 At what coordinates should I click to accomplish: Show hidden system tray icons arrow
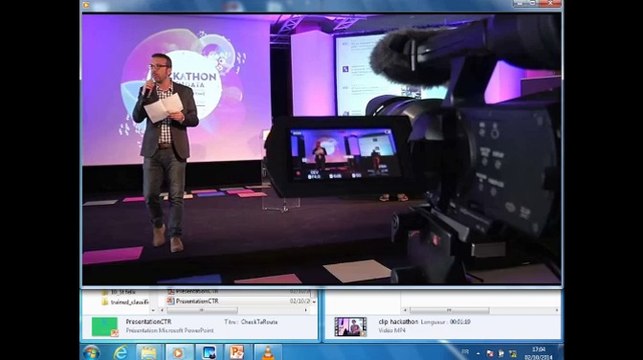pyautogui.click(x=478, y=353)
